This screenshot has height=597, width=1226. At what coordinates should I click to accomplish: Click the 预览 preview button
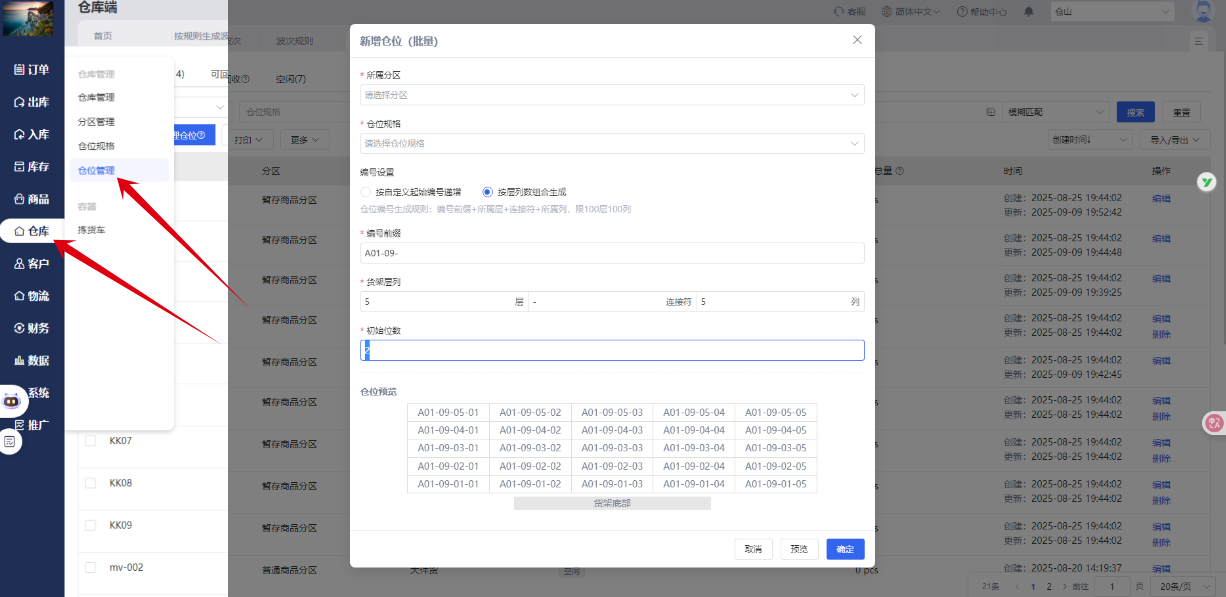(x=799, y=549)
